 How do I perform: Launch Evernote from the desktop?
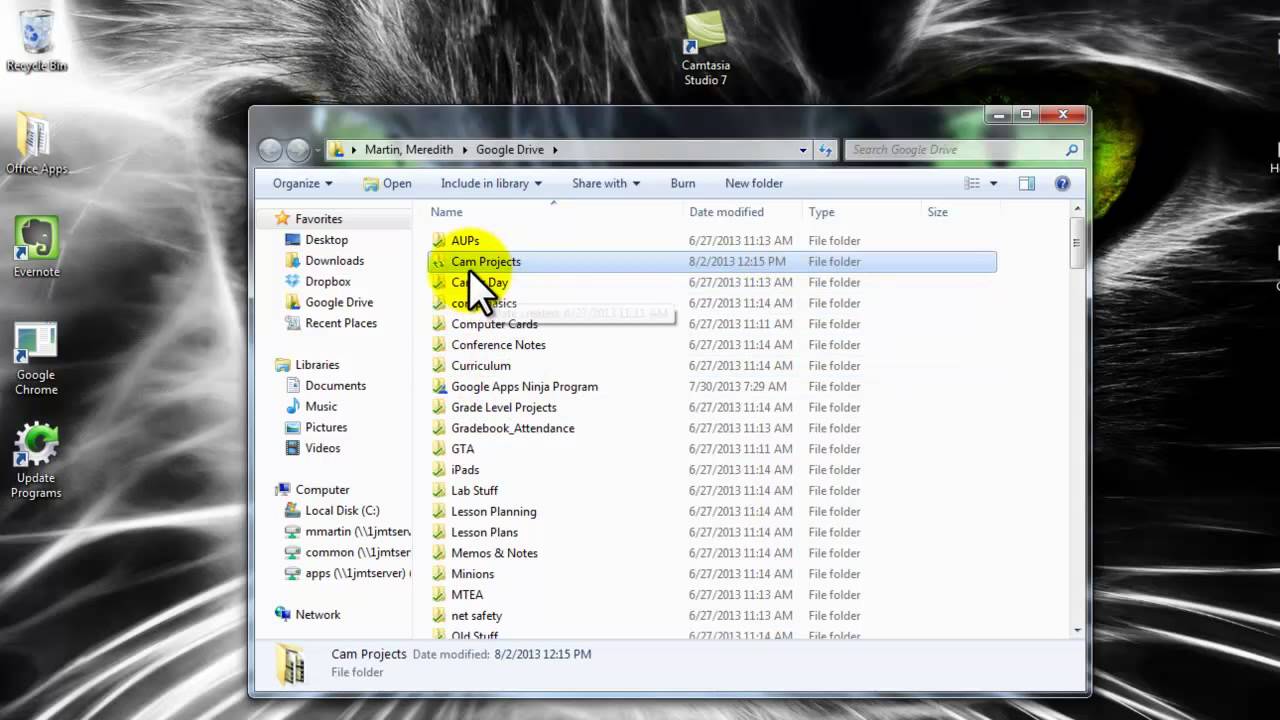[36, 246]
